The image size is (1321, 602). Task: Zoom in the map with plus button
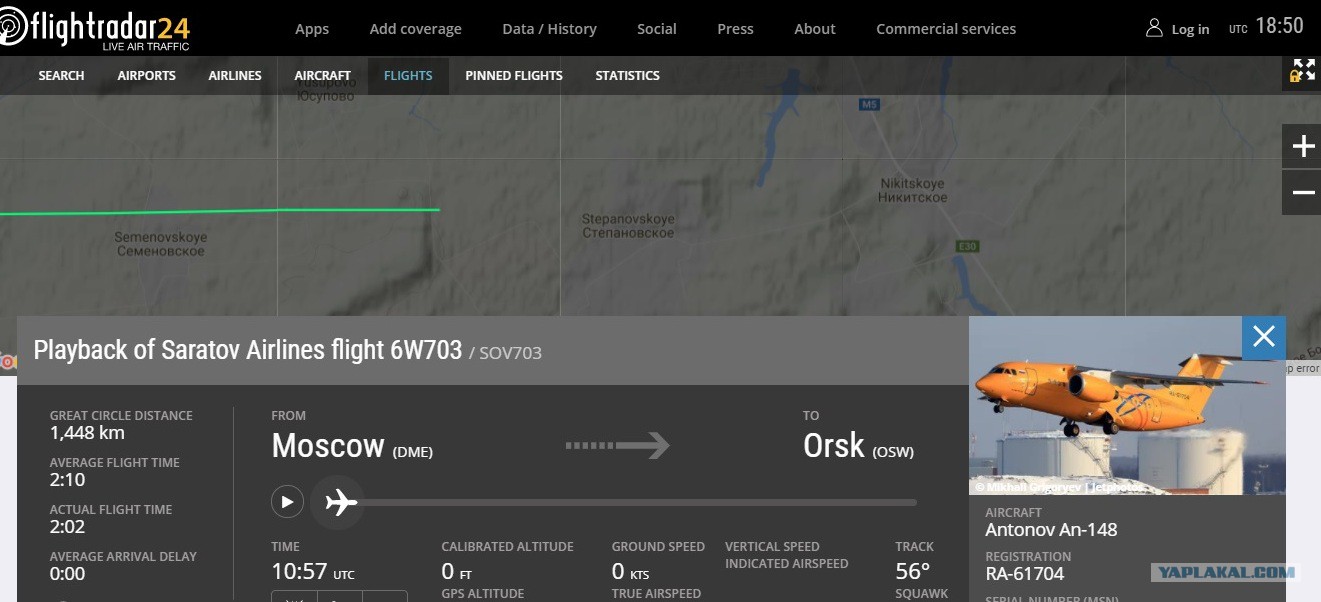tap(1302, 146)
